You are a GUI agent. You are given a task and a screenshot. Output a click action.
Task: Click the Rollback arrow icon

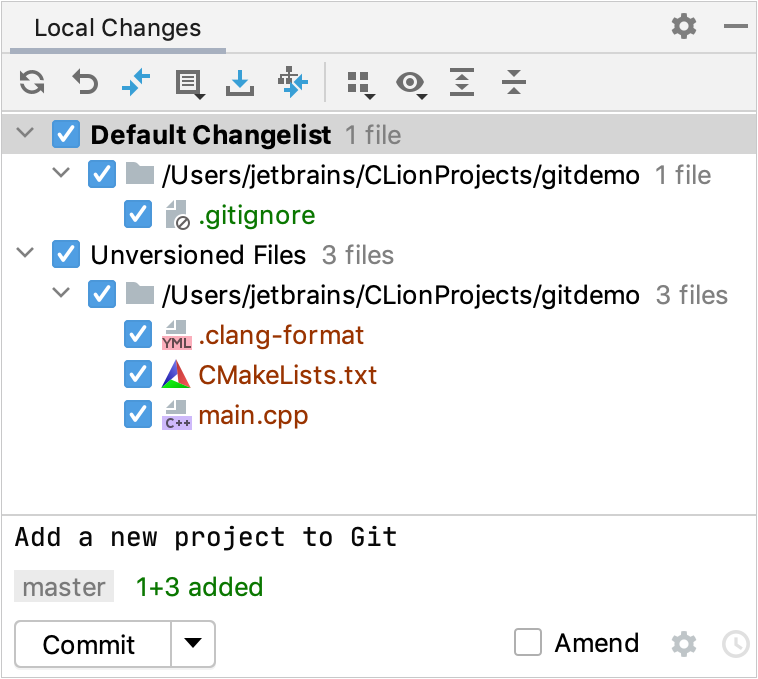(x=85, y=82)
